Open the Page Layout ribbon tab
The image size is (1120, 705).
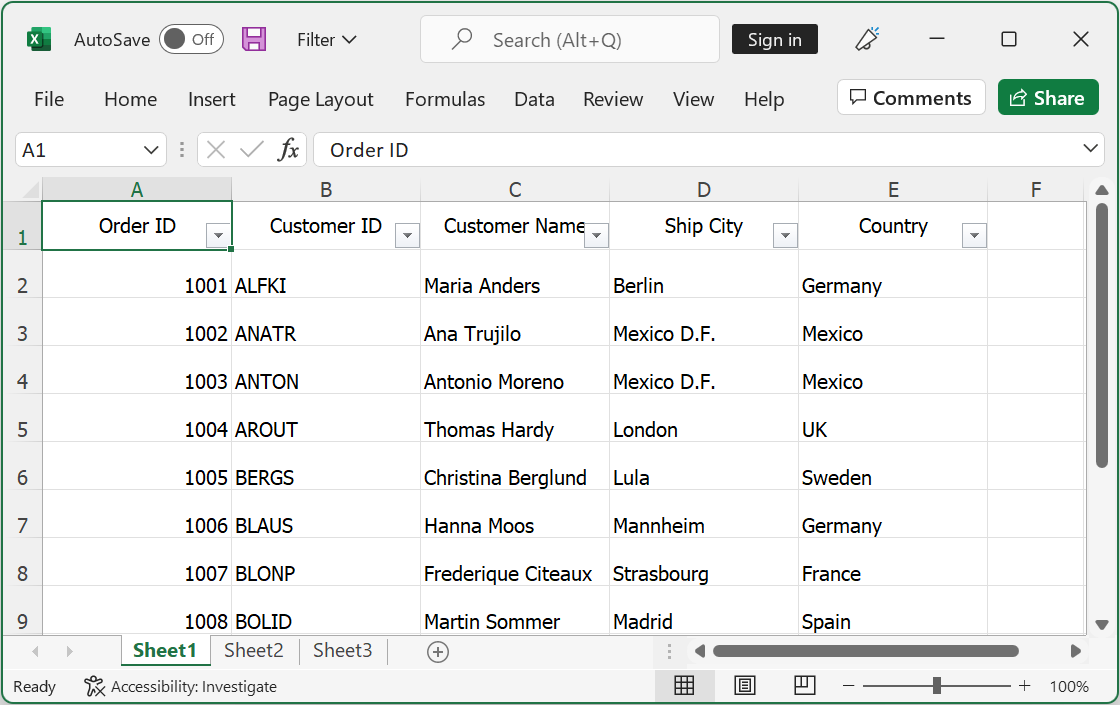[321, 99]
